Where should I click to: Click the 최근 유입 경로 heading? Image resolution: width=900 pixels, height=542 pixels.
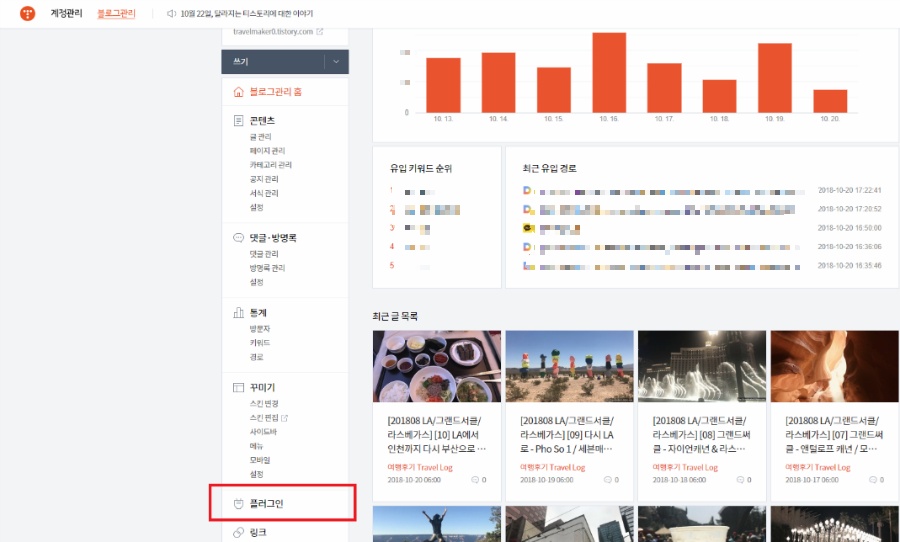[x=549, y=168]
